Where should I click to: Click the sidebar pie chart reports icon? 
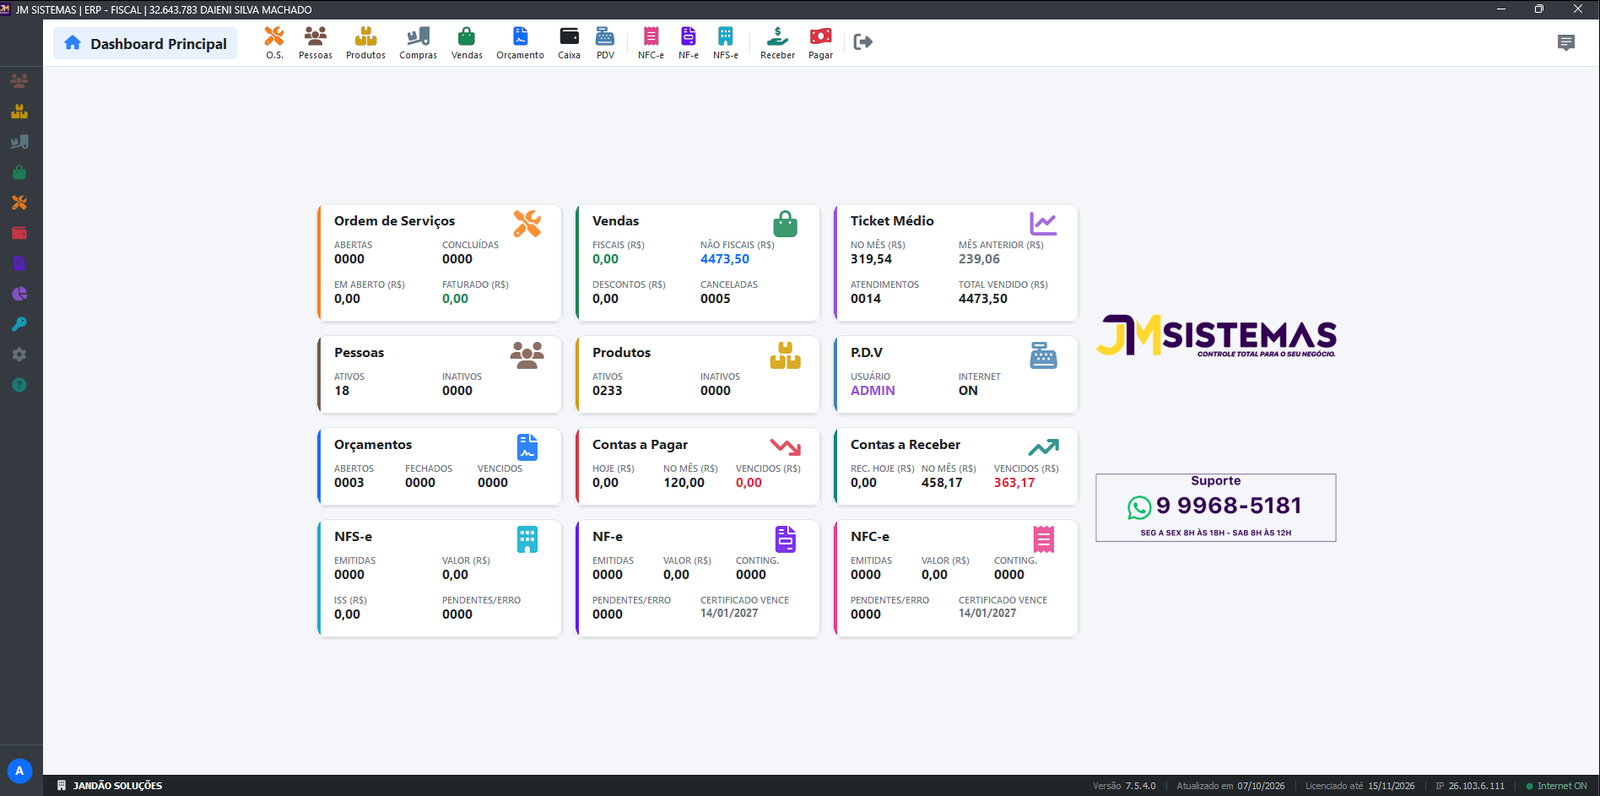click(19, 294)
